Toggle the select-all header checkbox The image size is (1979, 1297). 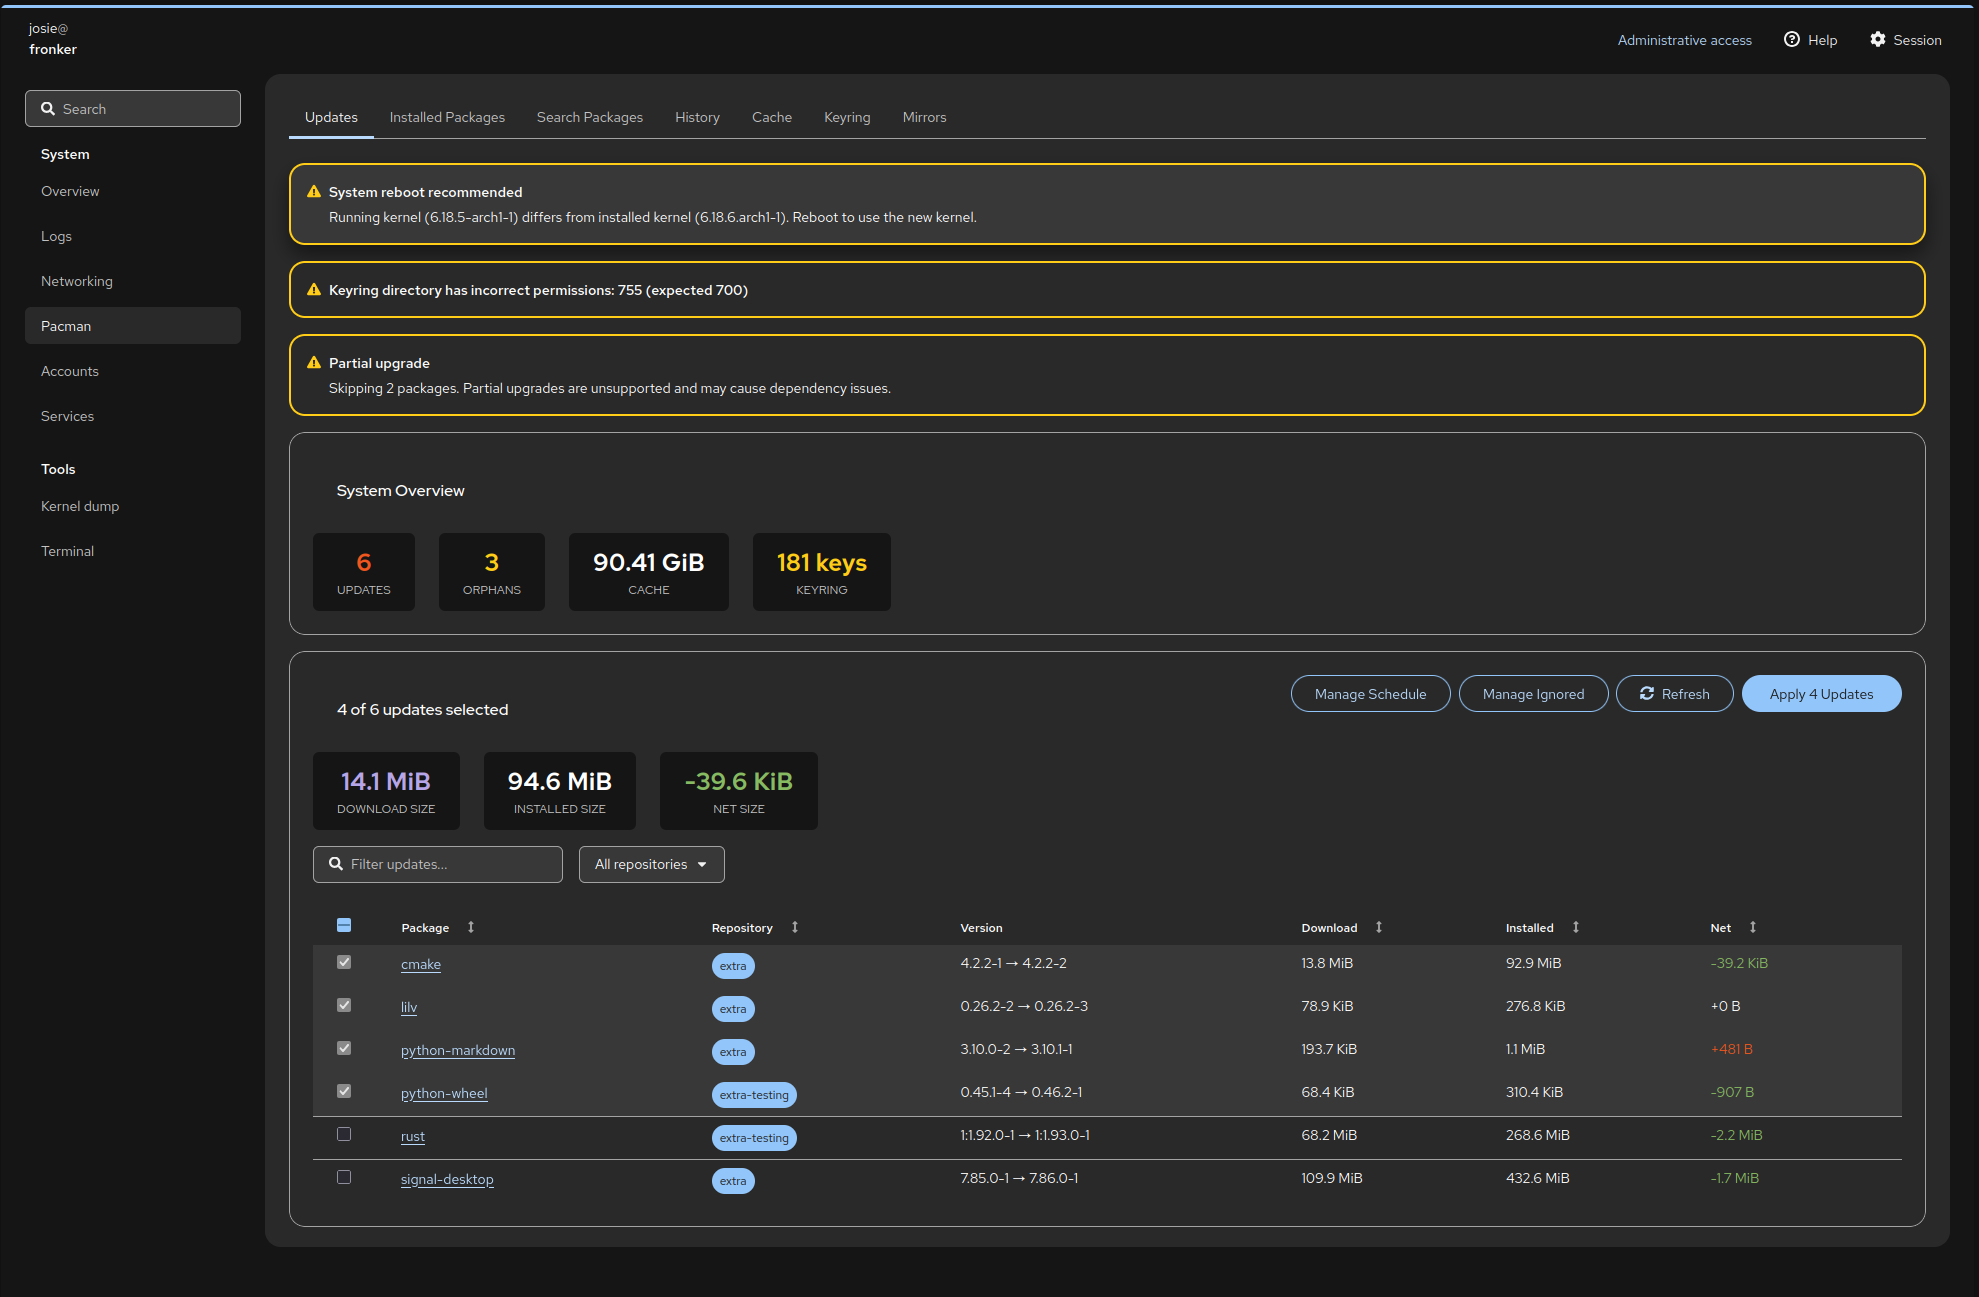(344, 925)
